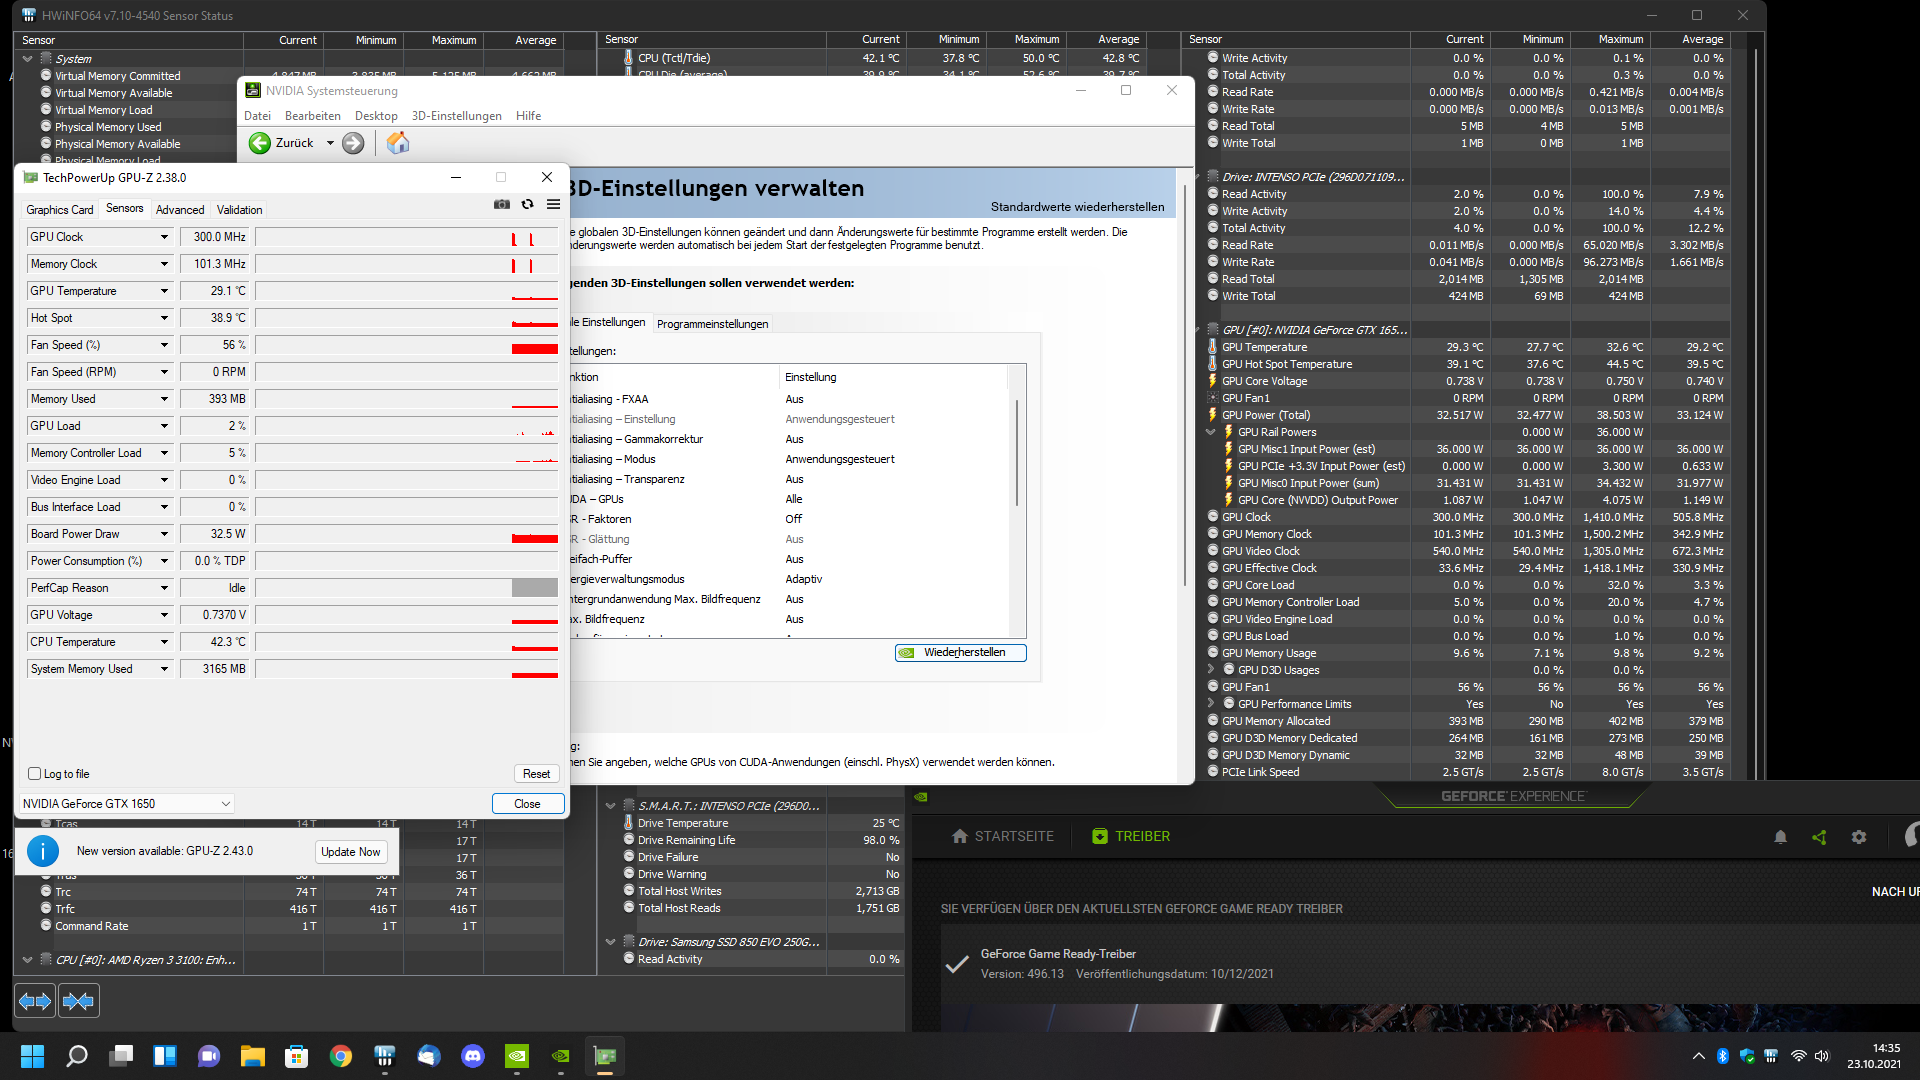Image resolution: width=1920 pixels, height=1080 pixels.
Task: Open GPU-Z hamburger menu icon
Action: coord(553,204)
